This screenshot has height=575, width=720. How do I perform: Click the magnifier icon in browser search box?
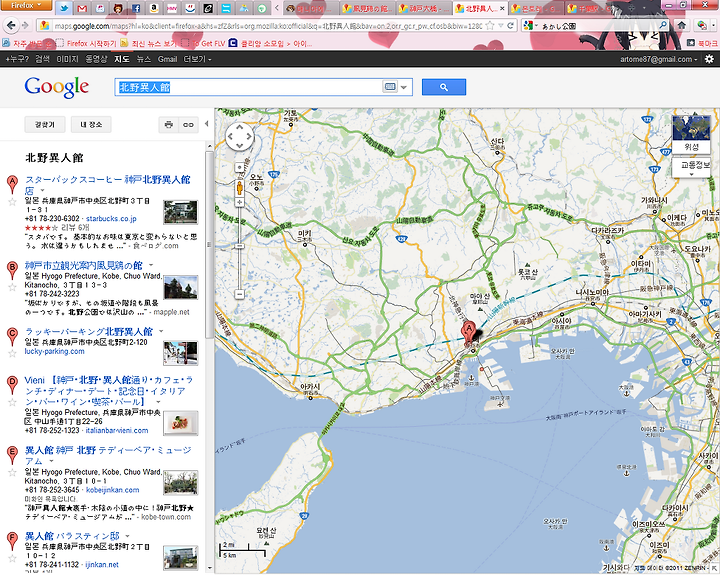pyautogui.click(x=663, y=25)
